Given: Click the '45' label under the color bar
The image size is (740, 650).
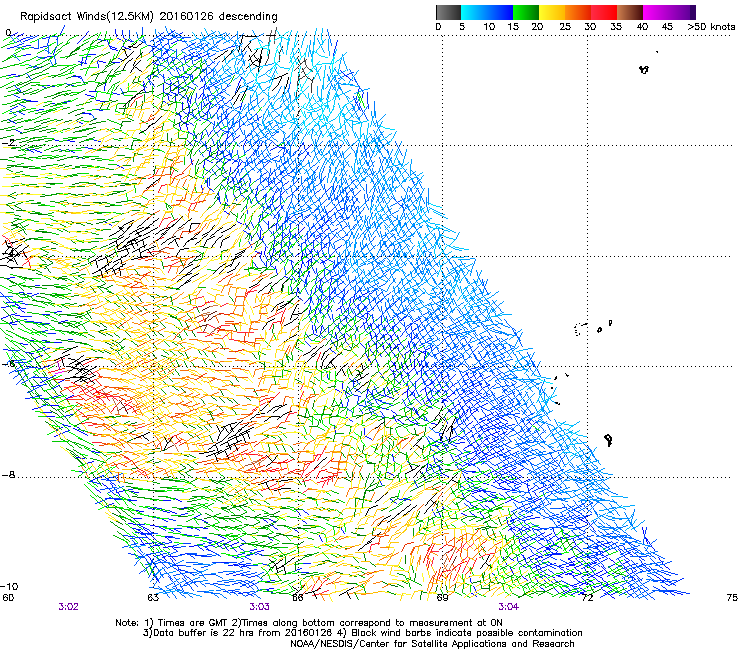Looking at the screenshot, I should (667, 27).
